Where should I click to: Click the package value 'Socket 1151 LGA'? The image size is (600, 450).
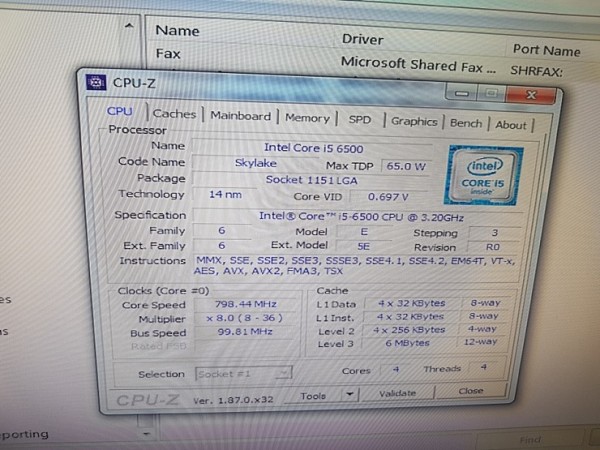(311, 180)
